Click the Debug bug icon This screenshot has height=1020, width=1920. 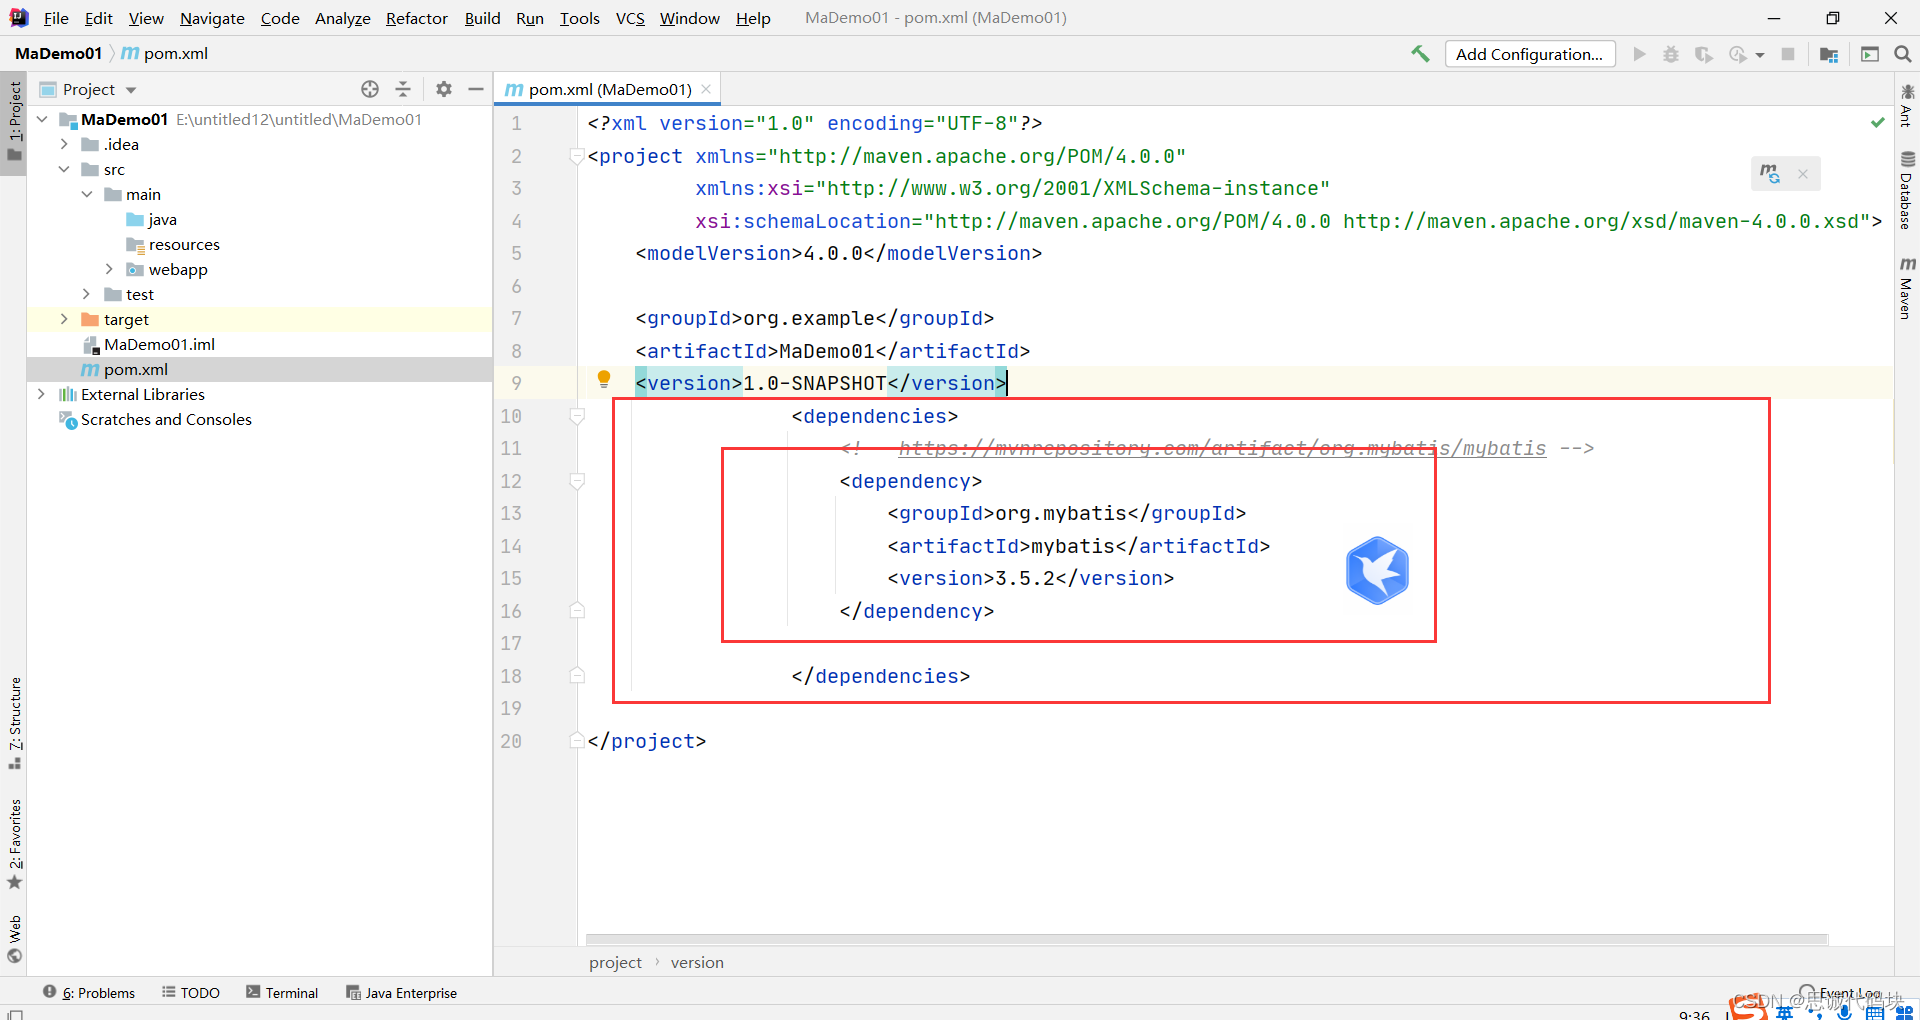[x=1671, y=54]
